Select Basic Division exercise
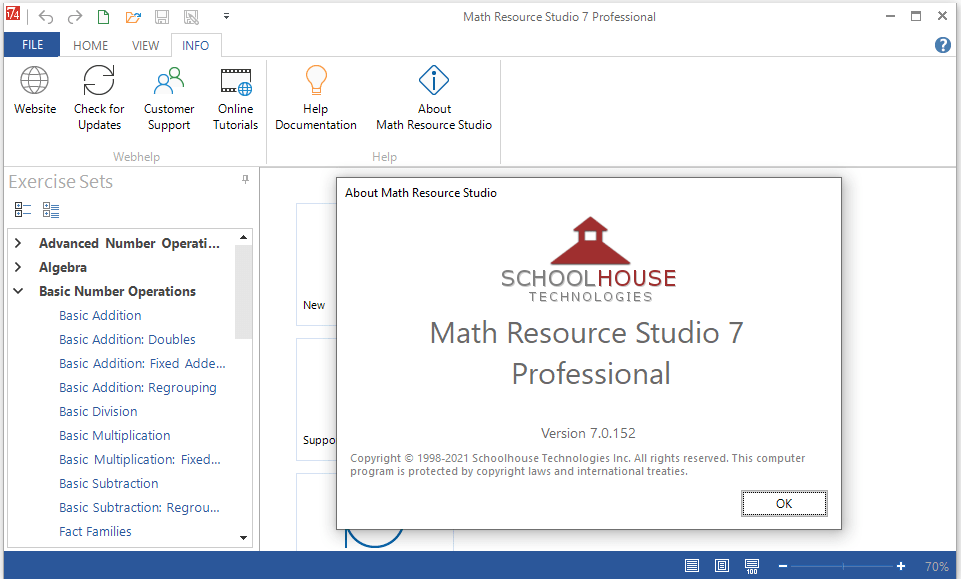The image size is (961, 579). tap(98, 411)
